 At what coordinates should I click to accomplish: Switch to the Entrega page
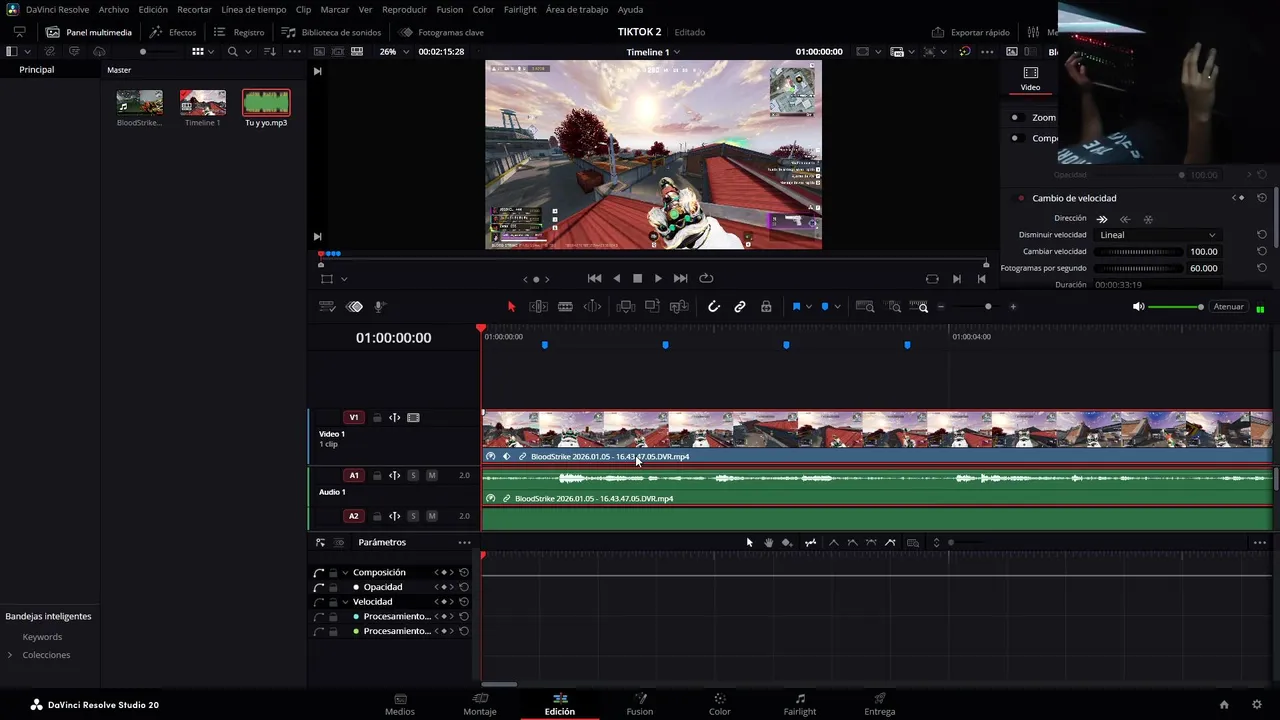[880, 704]
